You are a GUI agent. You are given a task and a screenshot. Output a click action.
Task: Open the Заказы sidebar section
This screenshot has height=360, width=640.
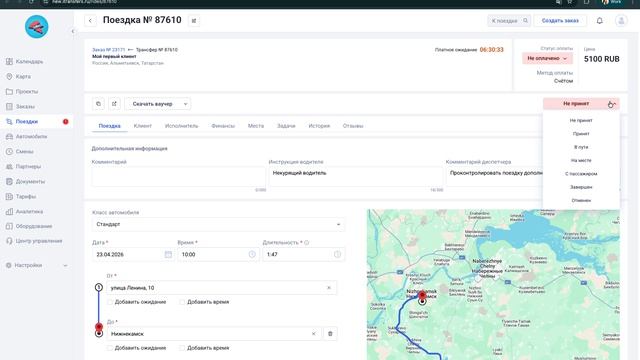[x=20, y=107]
